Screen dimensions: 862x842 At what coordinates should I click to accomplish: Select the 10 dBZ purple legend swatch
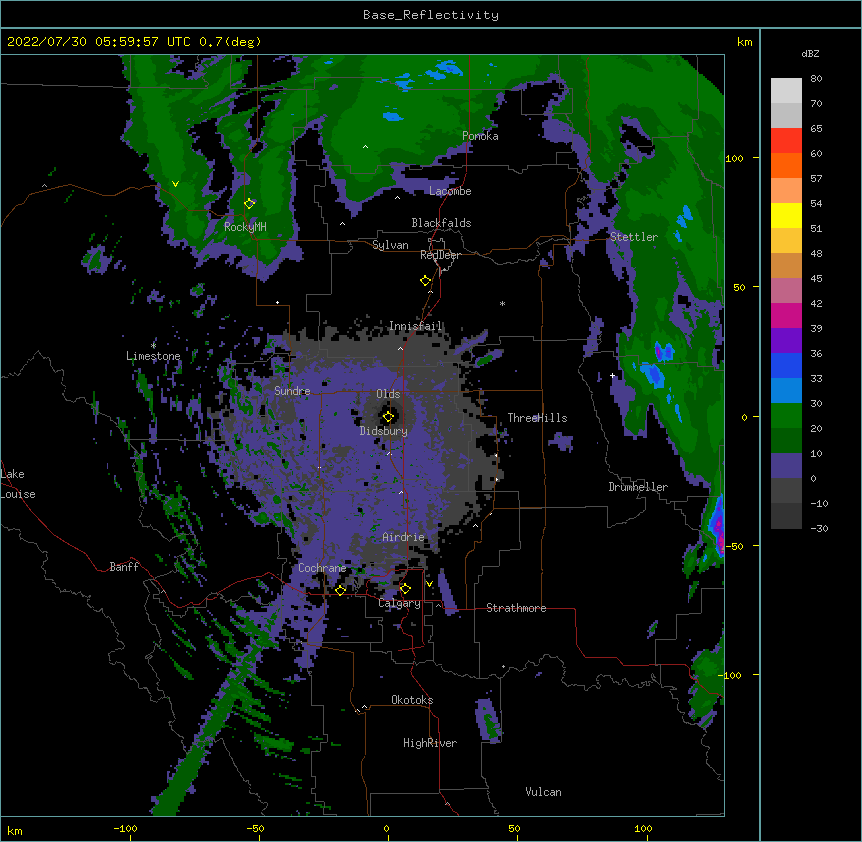pyautogui.click(x=786, y=466)
